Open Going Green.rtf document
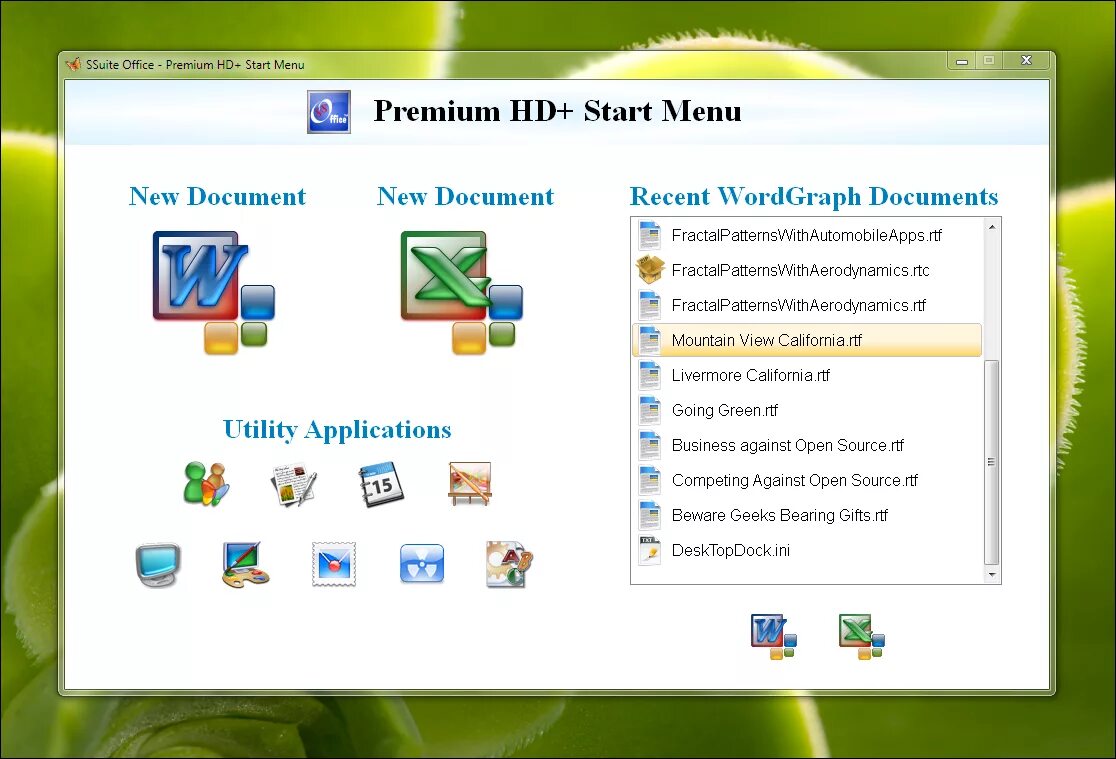This screenshot has height=759, width=1116. coord(806,410)
